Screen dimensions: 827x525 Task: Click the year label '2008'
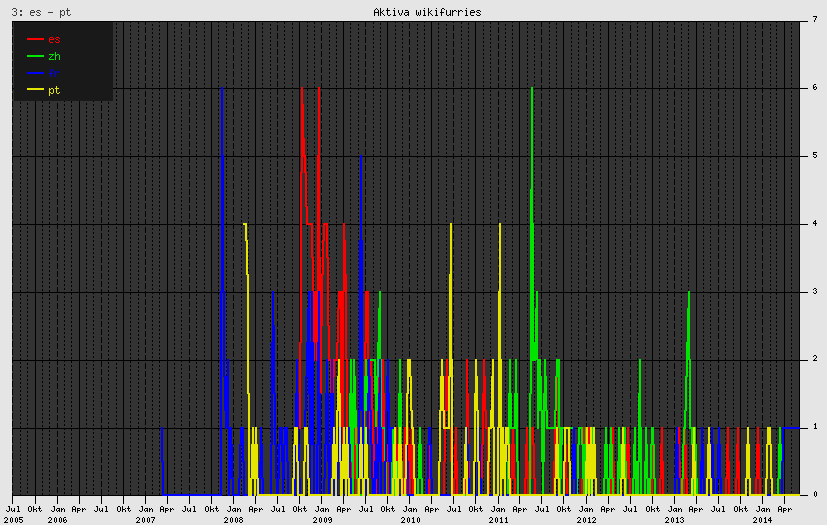(234, 520)
